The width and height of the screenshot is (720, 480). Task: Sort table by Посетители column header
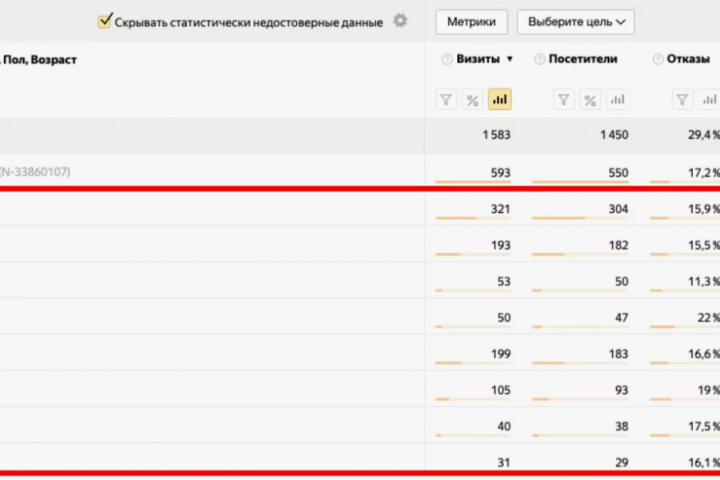coord(583,59)
